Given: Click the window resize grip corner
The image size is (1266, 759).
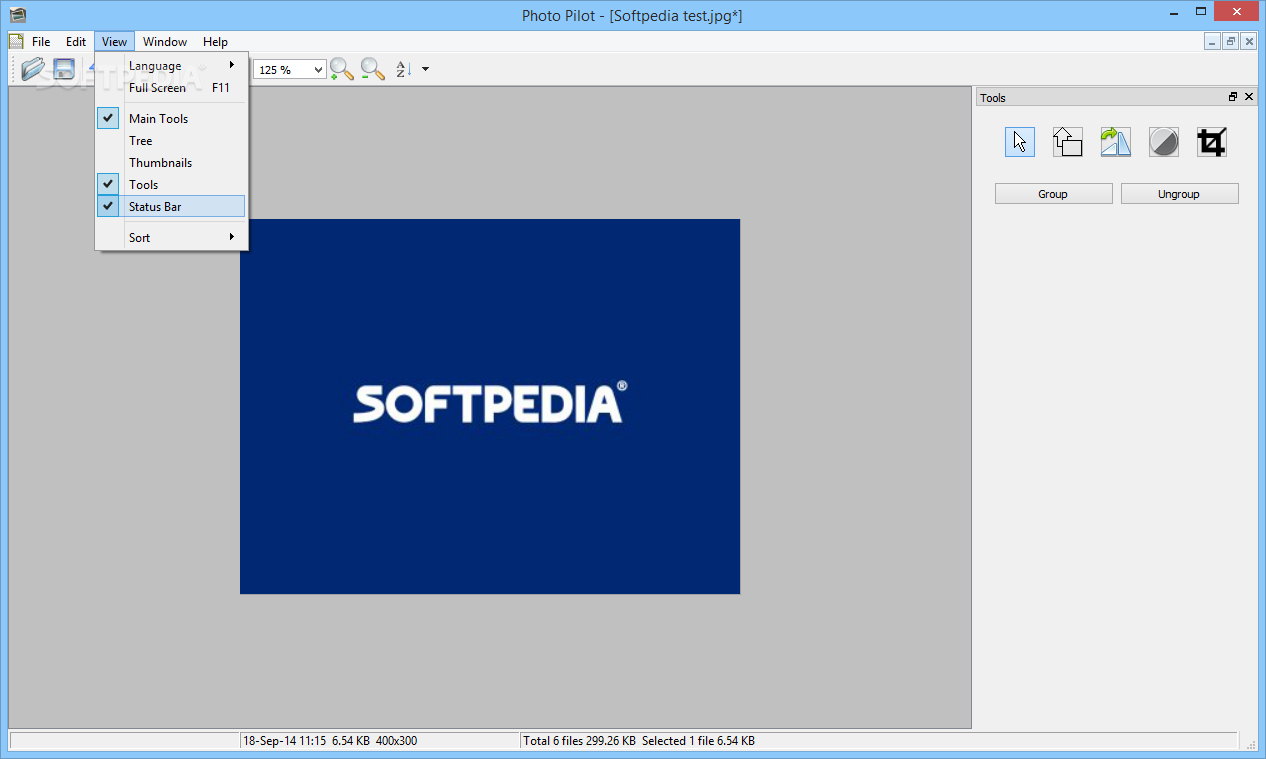Looking at the screenshot, I should click(x=1250, y=743).
